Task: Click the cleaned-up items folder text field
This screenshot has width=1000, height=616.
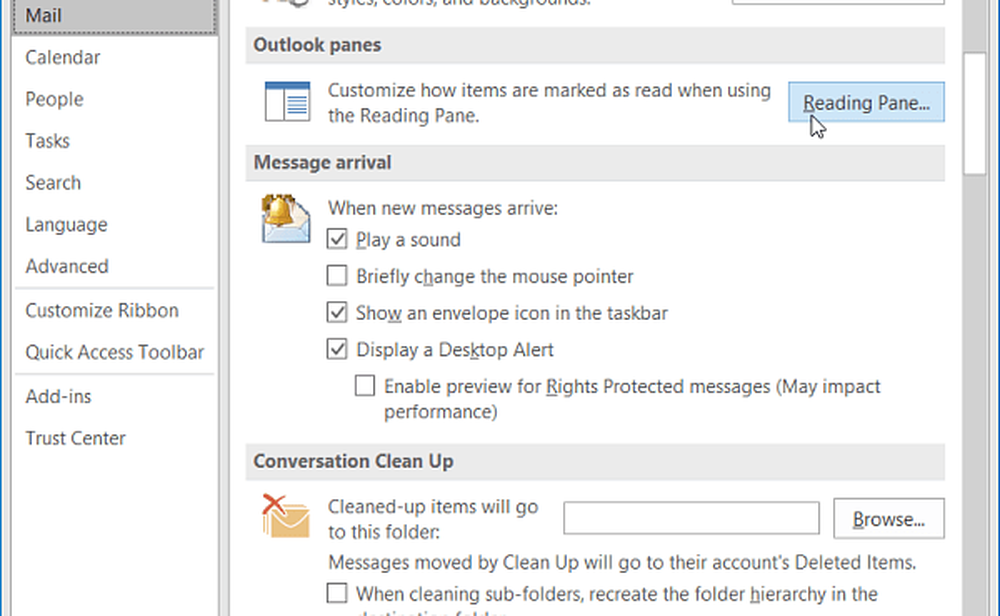Action: point(691,518)
